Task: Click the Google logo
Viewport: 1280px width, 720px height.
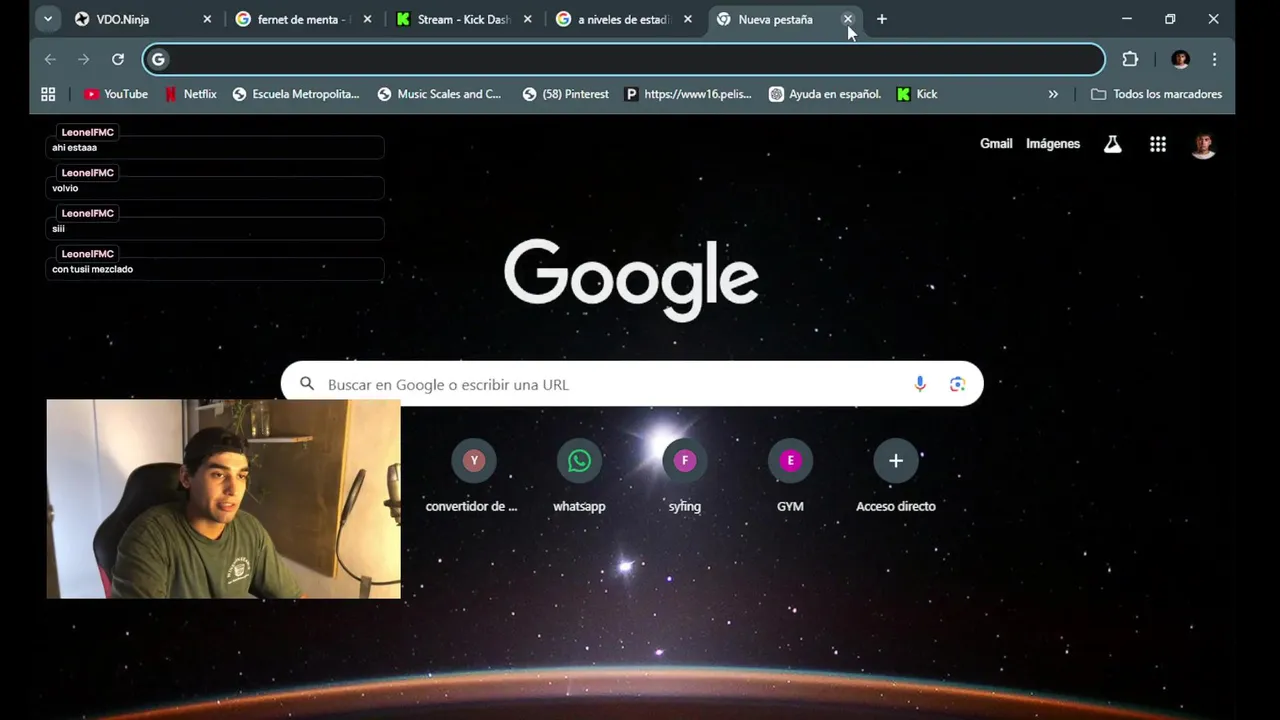Action: tap(631, 278)
